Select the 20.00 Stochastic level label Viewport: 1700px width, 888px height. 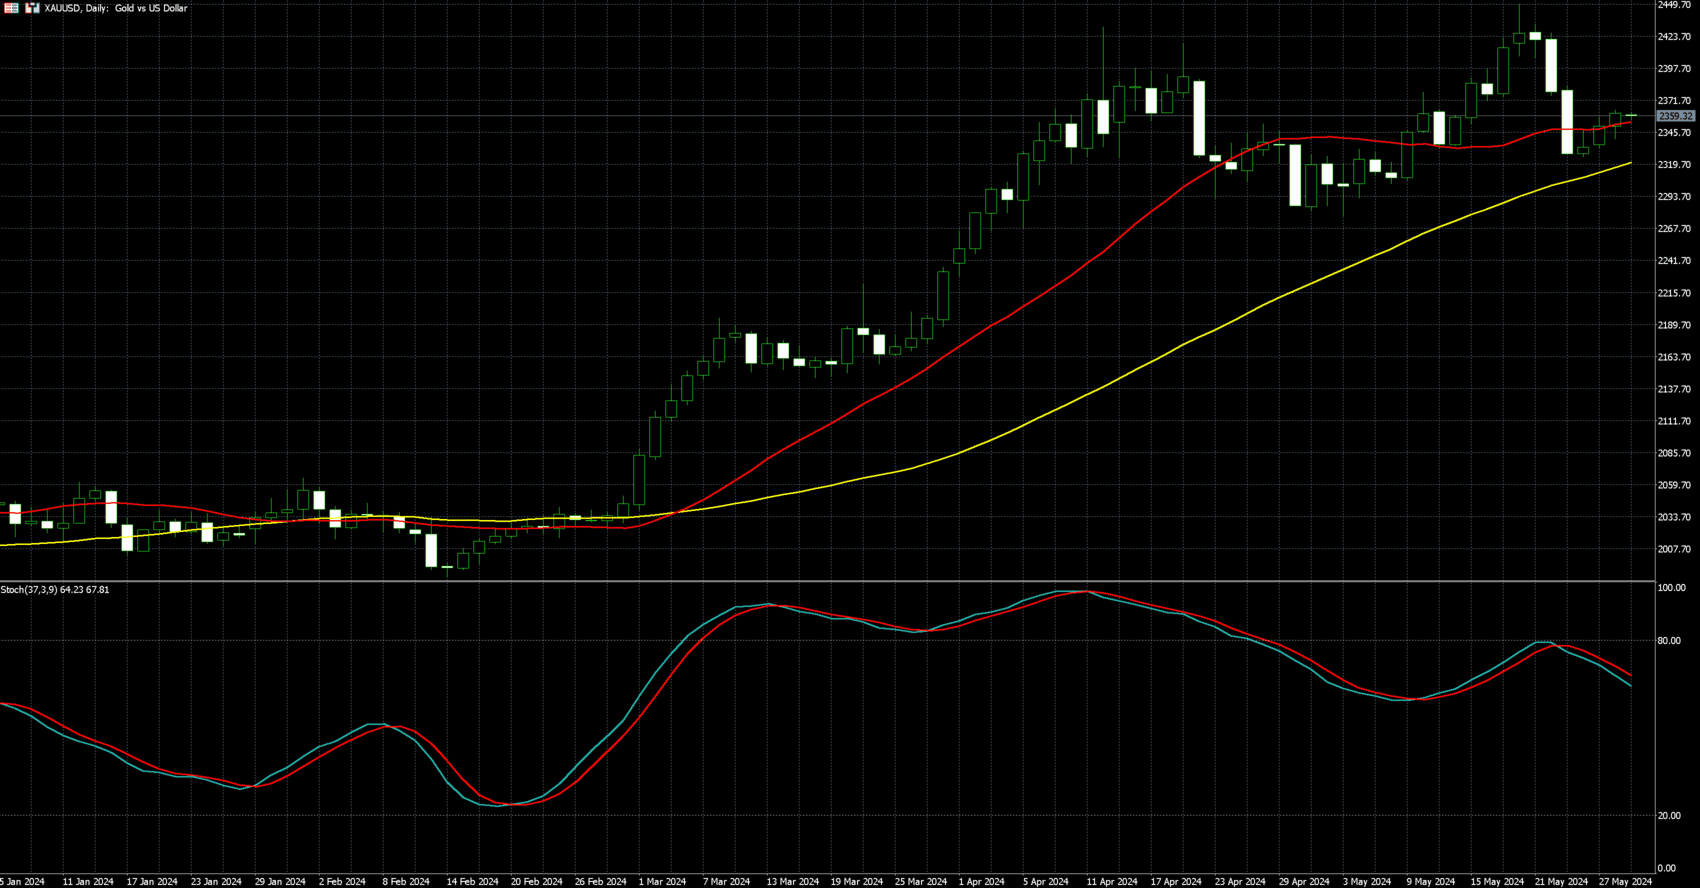coord(1669,816)
